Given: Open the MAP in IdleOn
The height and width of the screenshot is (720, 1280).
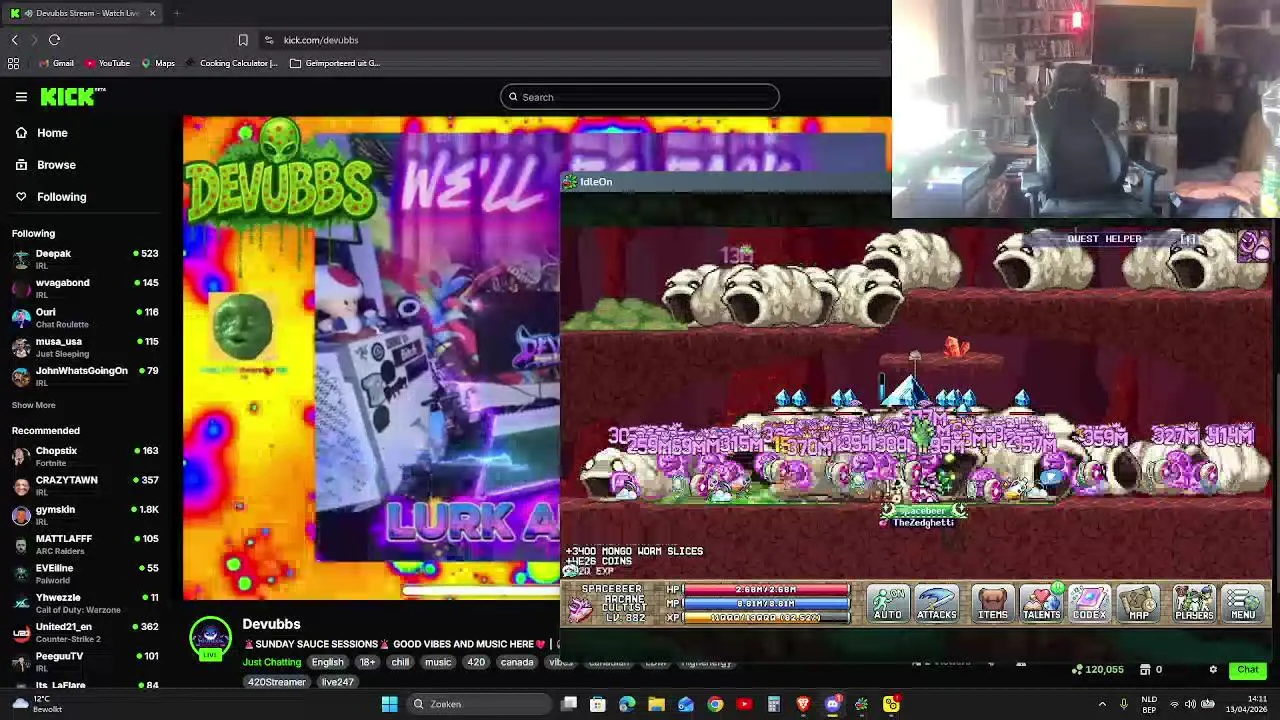Looking at the screenshot, I should tap(1139, 603).
